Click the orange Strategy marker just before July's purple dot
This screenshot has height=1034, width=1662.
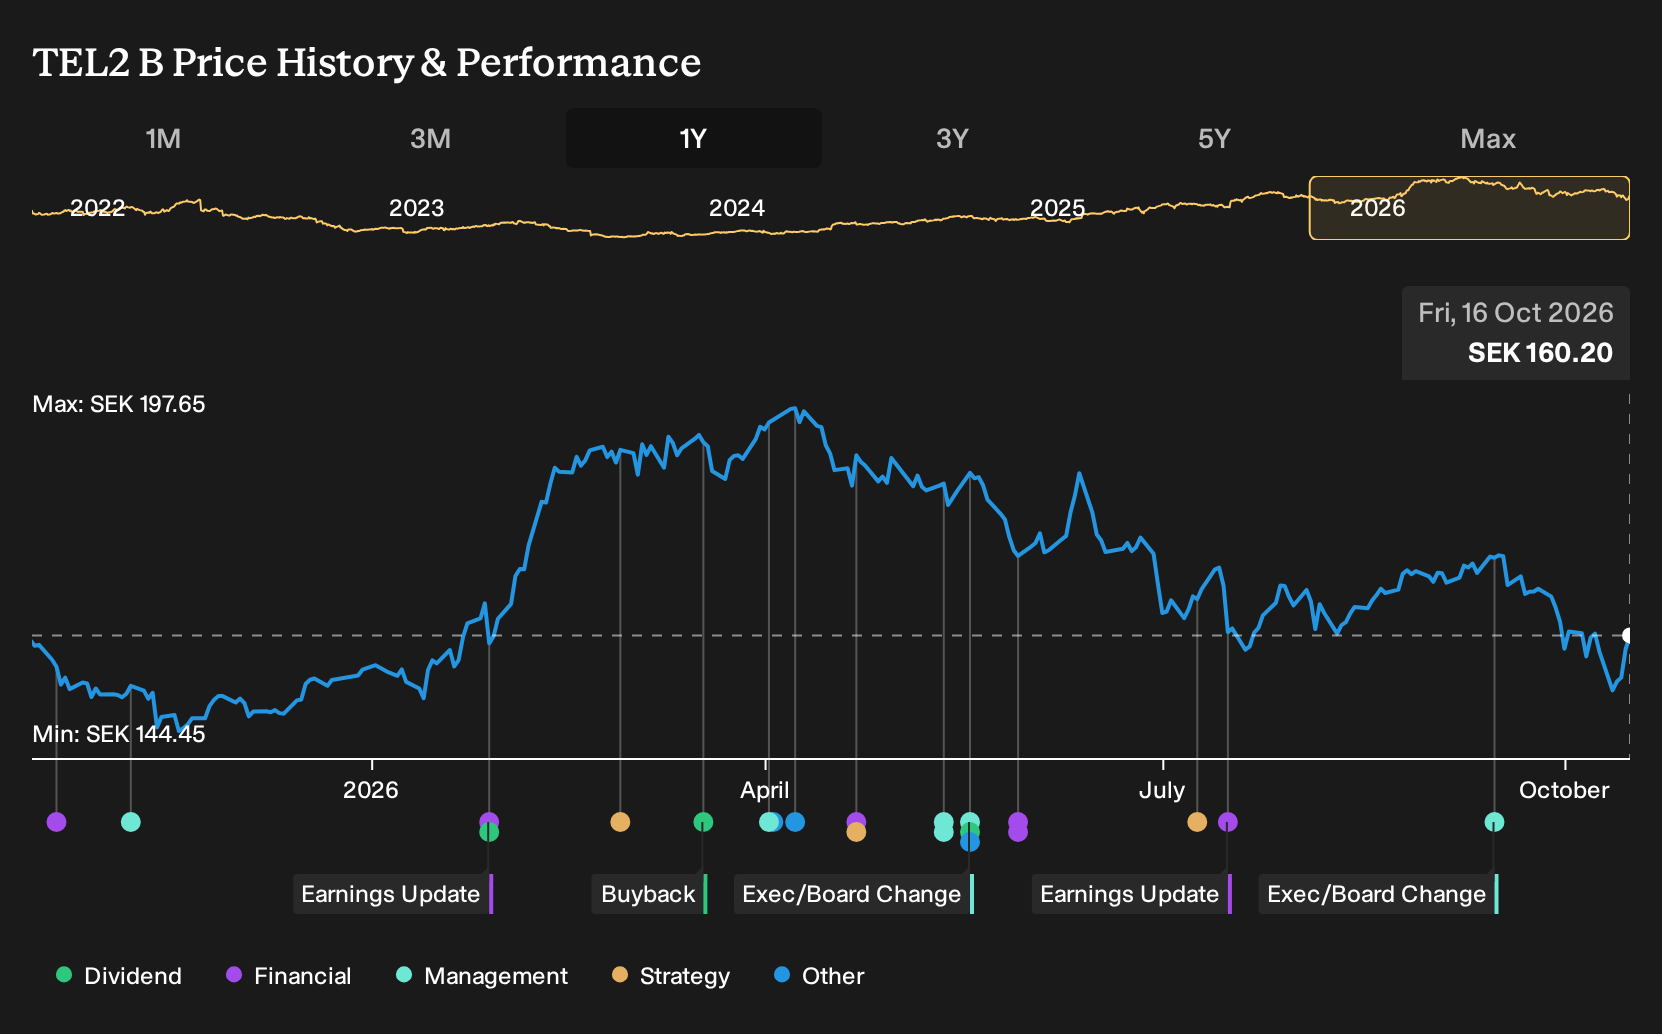(1197, 822)
